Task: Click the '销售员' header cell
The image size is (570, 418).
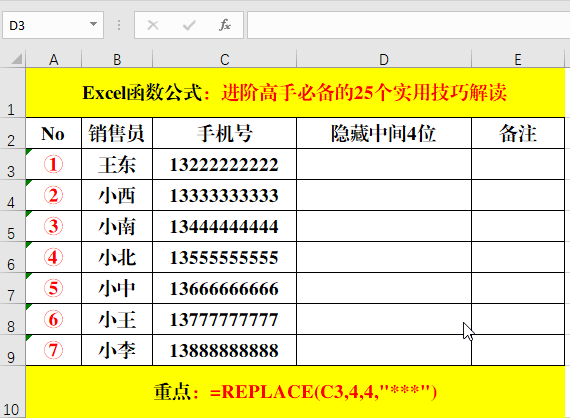Action: pos(117,133)
